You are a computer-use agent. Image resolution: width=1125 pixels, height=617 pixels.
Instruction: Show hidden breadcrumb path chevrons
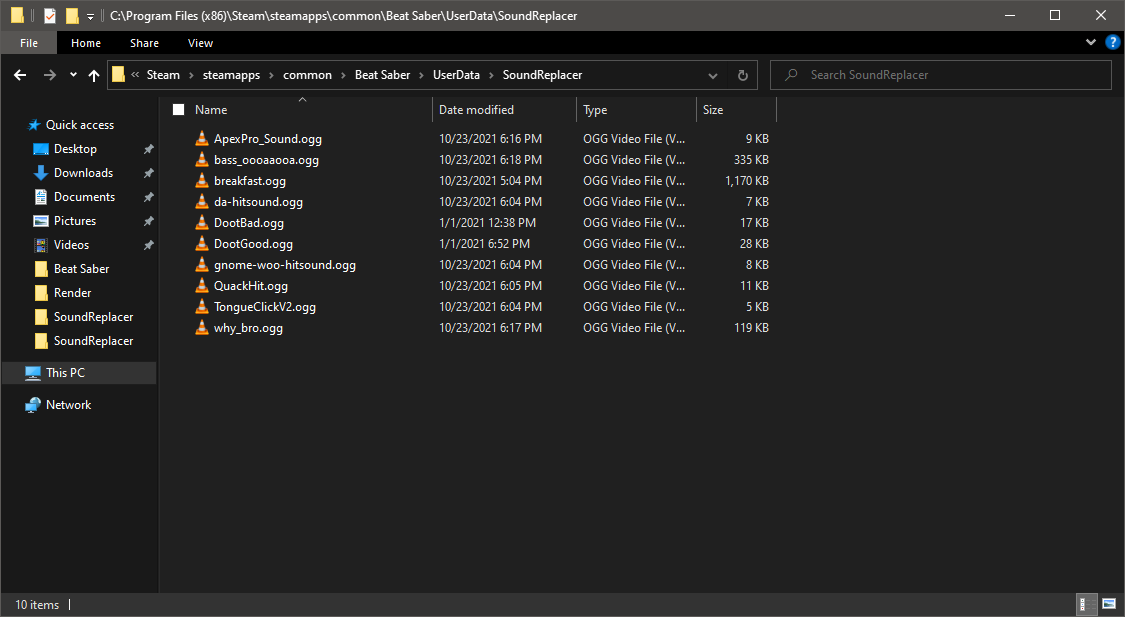135,75
